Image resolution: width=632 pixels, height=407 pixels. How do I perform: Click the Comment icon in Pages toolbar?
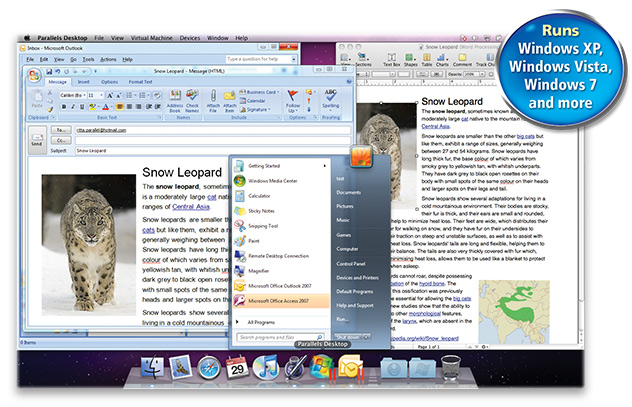point(462,60)
